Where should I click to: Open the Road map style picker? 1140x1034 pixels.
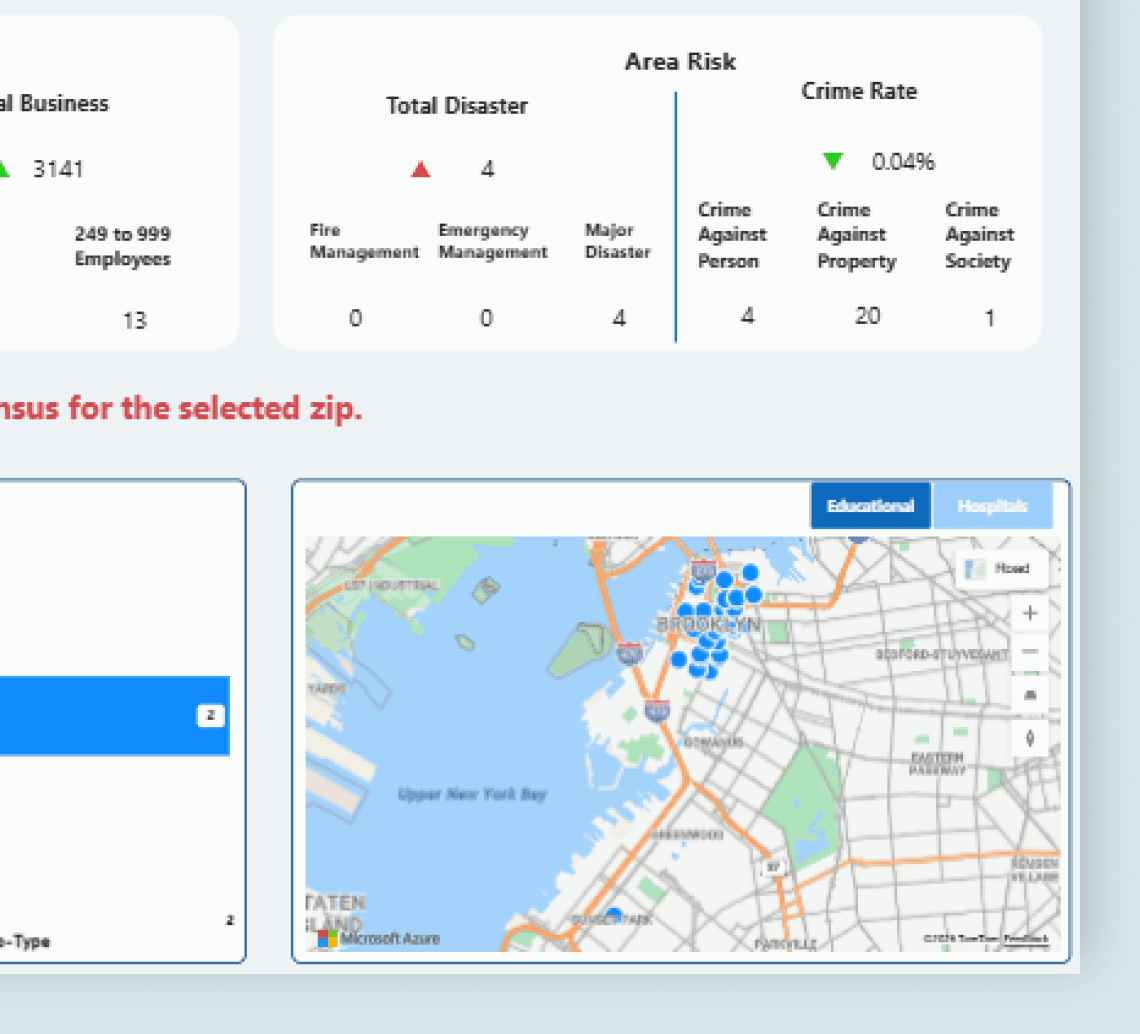(1002, 569)
